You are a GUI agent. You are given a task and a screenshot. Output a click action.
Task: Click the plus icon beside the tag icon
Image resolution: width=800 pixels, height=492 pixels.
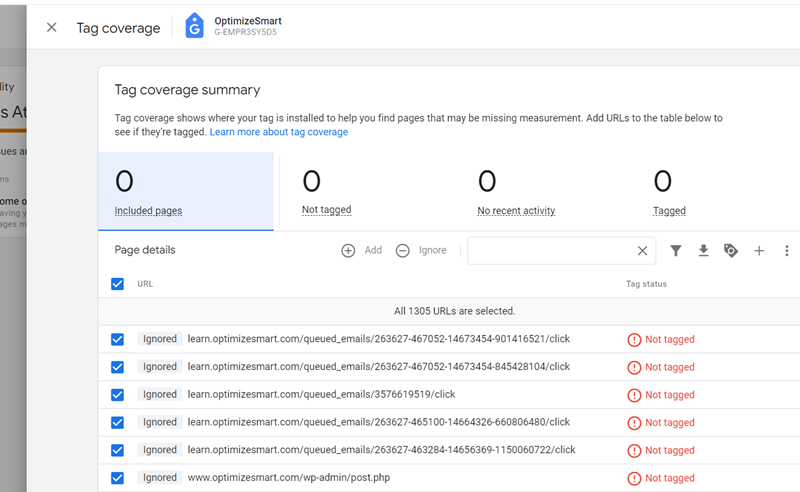pos(759,251)
